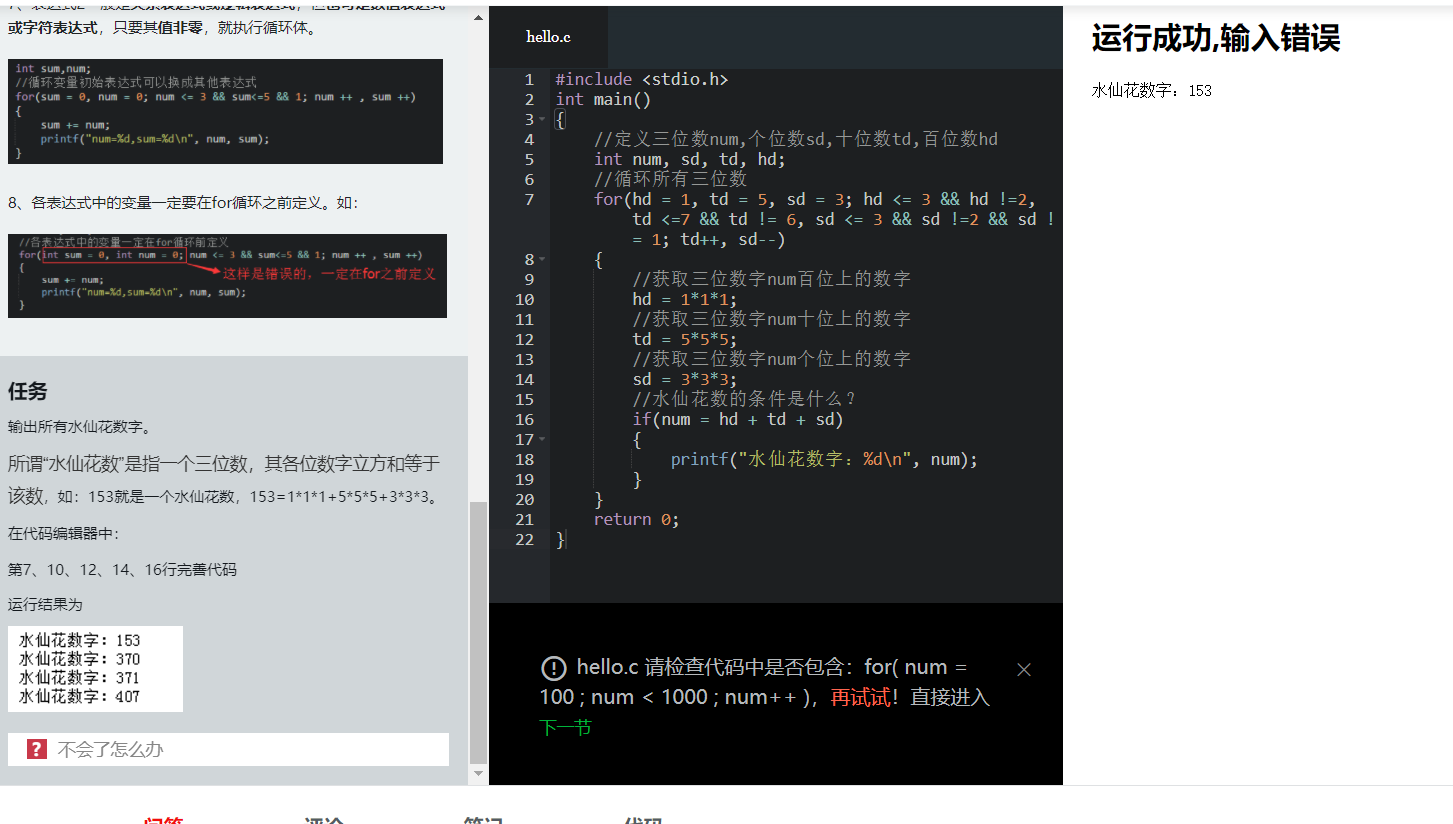Click the '//水仙花数的条件是什么？' comment
The height and width of the screenshot is (824, 1453).
pyautogui.click(x=745, y=399)
